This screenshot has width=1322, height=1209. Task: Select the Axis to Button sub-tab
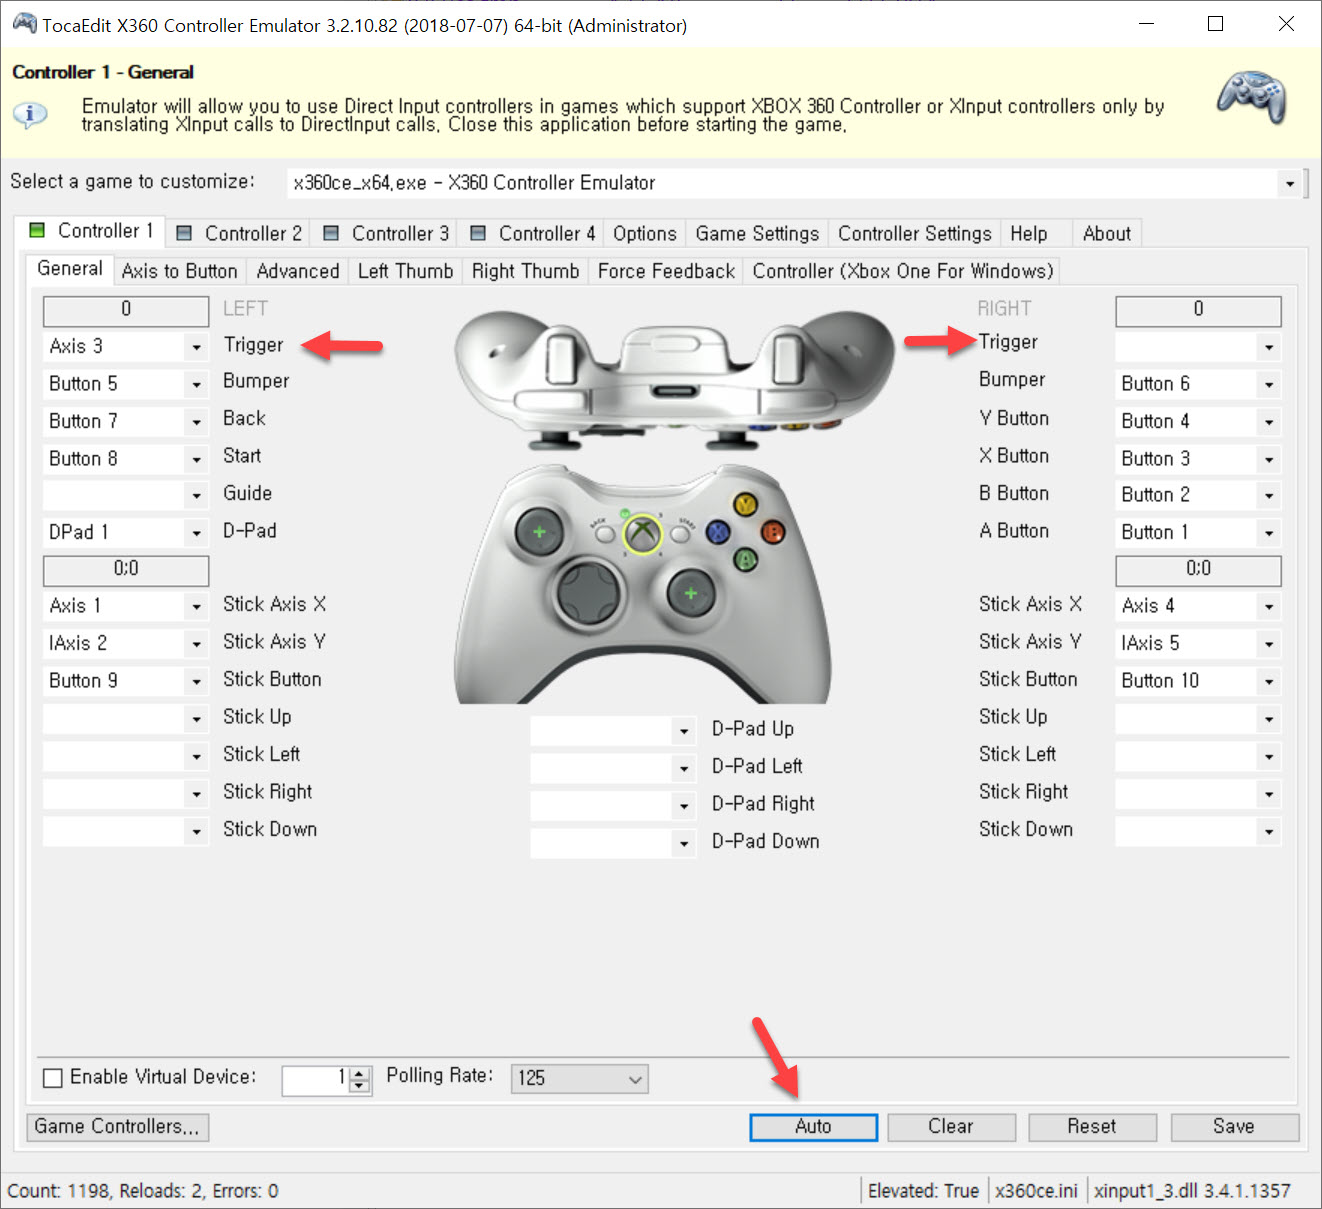[x=180, y=271]
